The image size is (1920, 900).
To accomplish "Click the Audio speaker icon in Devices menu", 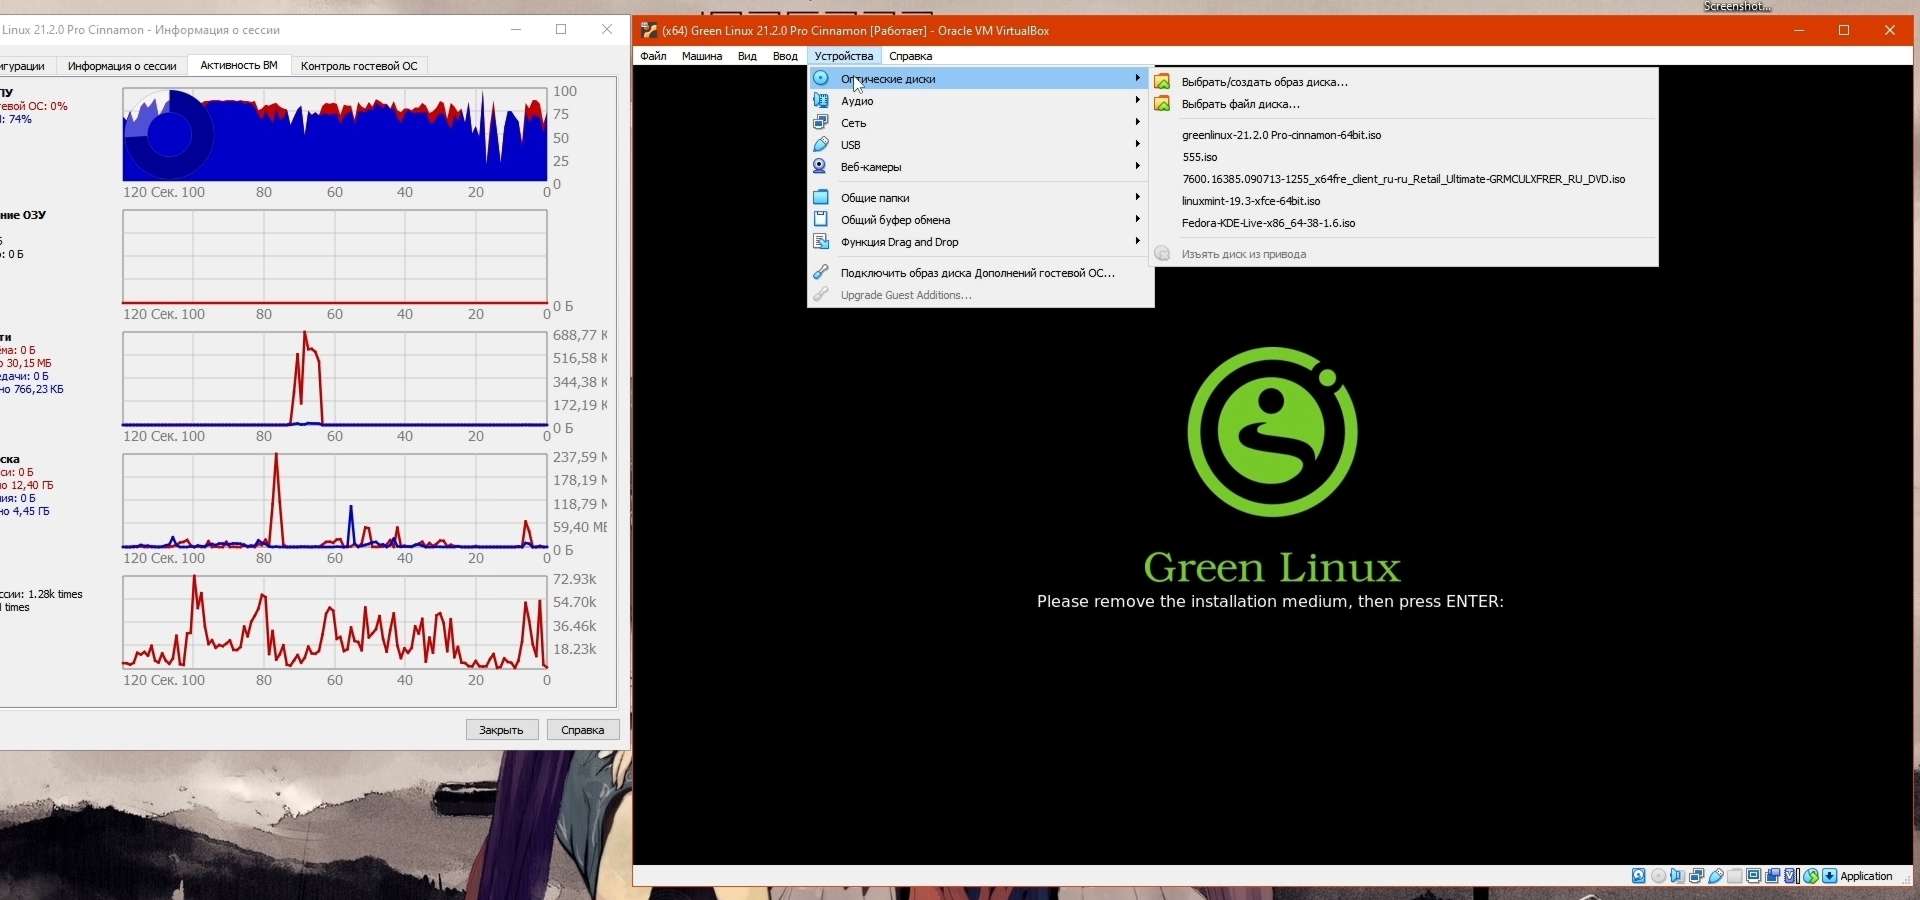I will [821, 100].
